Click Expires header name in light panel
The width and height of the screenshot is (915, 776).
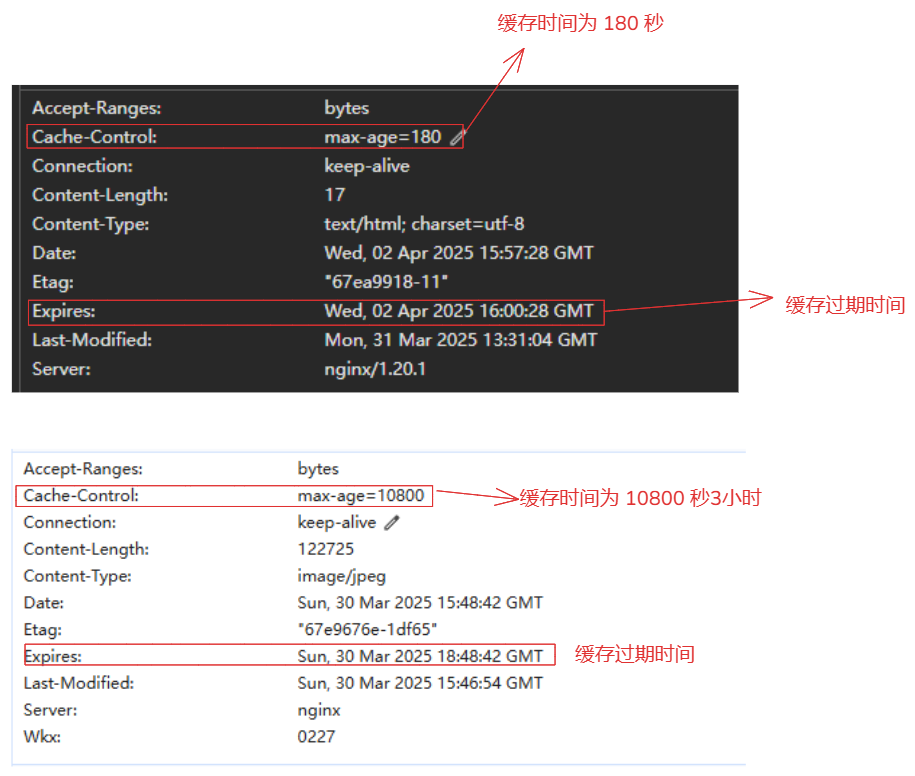53,656
